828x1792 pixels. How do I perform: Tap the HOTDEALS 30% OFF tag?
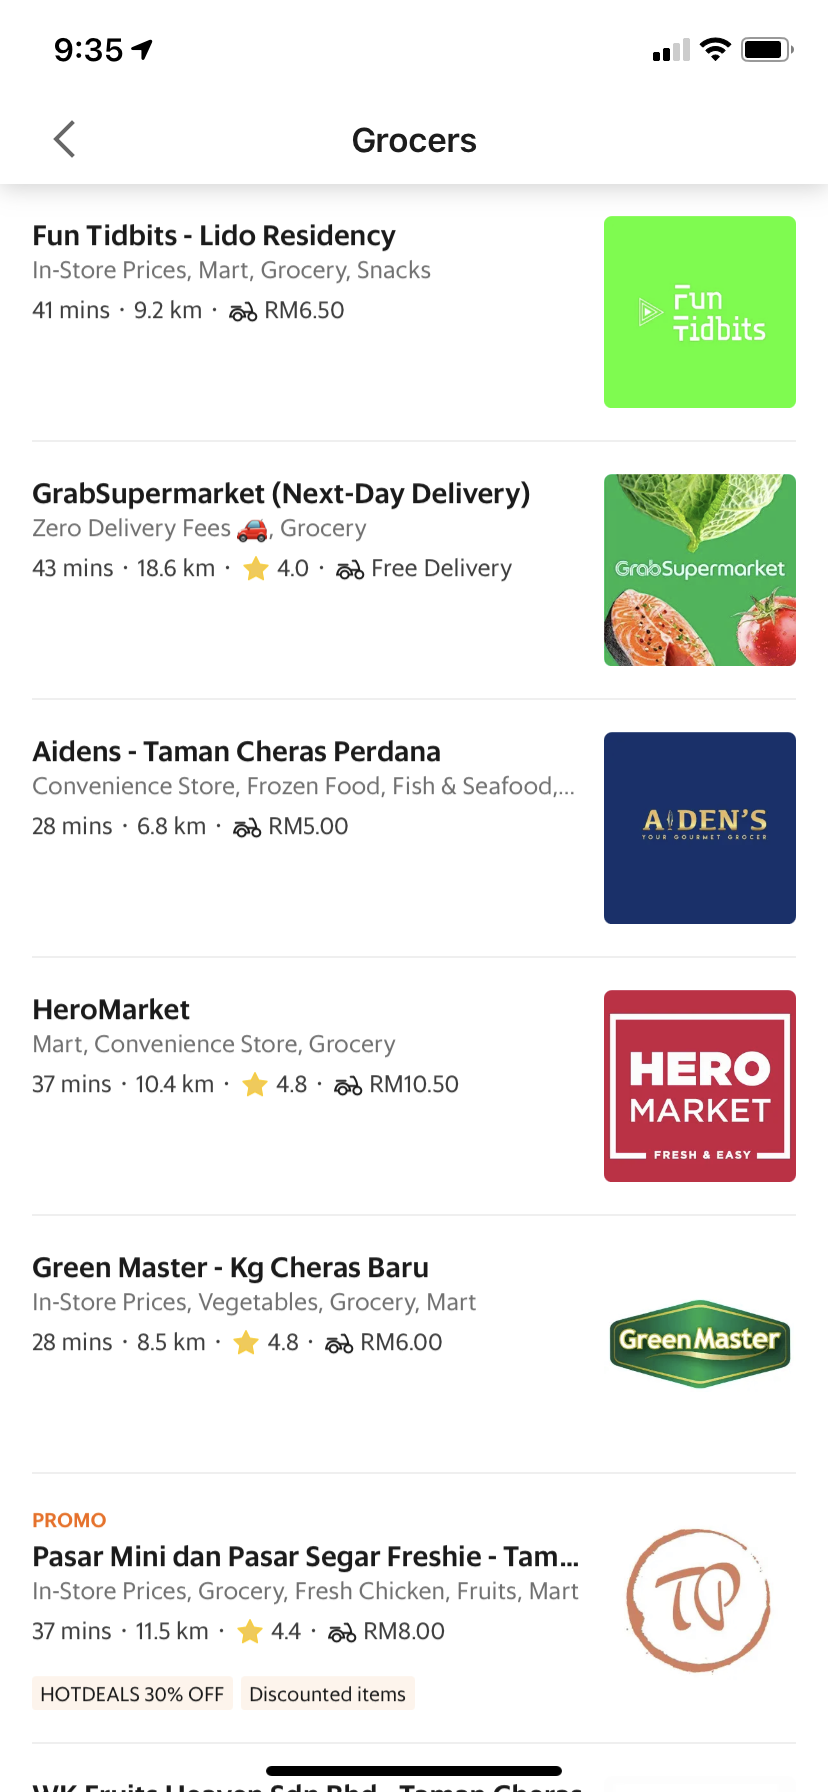(132, 1694)
